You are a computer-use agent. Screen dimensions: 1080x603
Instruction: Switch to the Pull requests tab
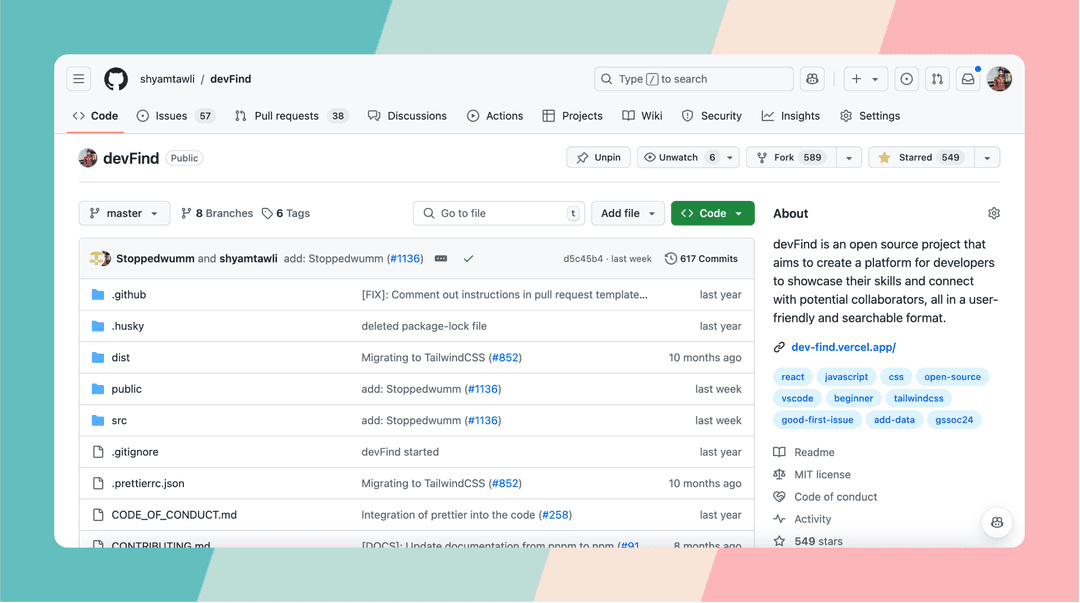(291, 116)
